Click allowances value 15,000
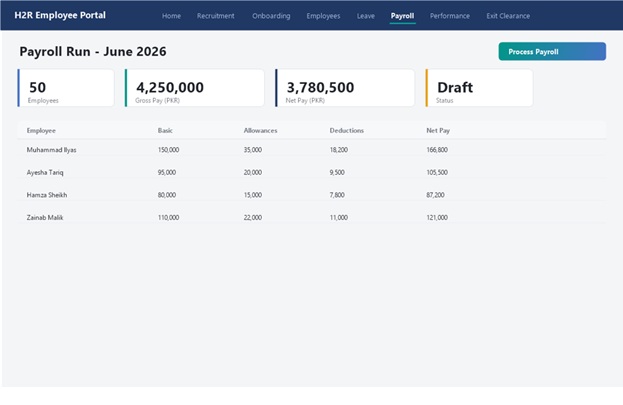623x405 pixels. [253, 195]
